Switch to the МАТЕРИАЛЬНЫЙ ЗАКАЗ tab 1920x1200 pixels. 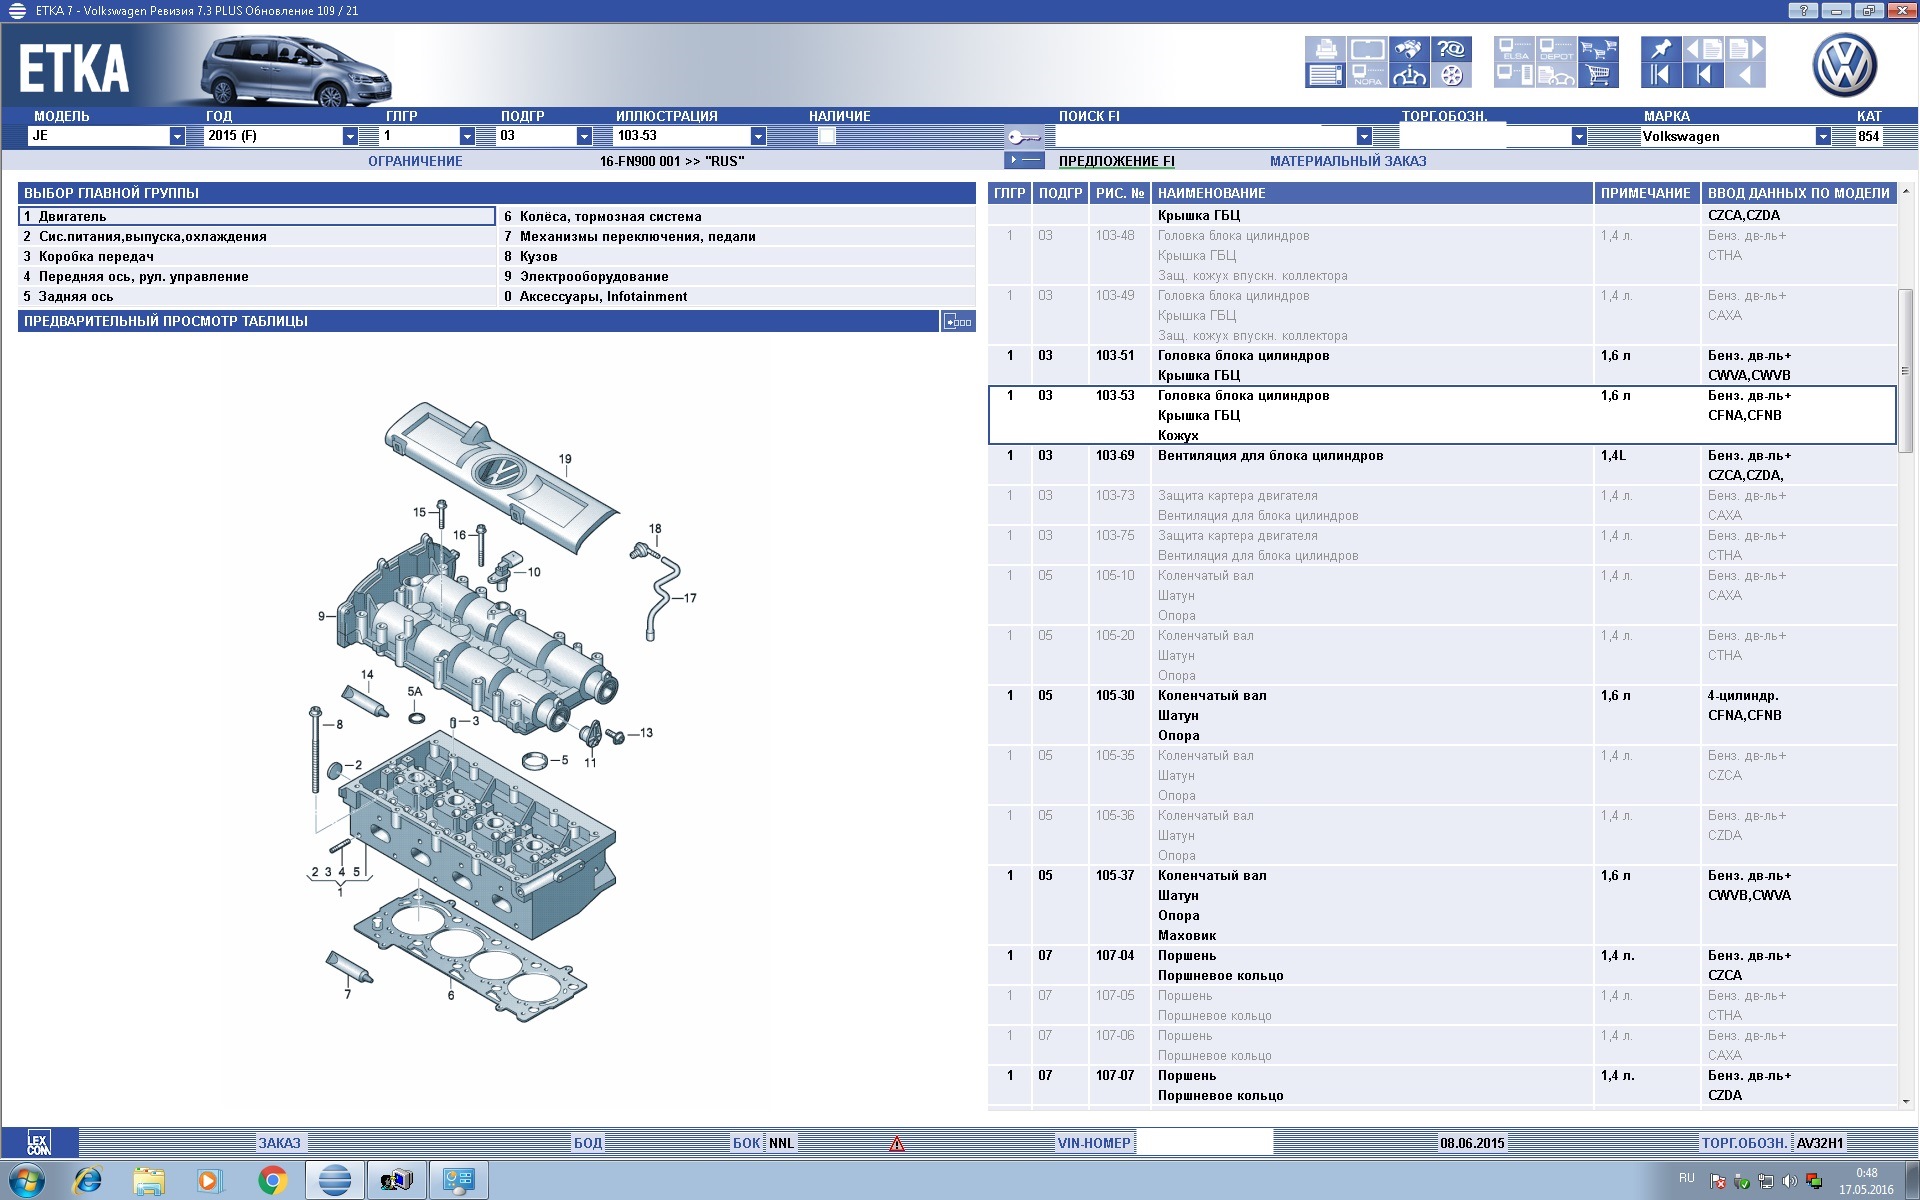coord(1348,161)
